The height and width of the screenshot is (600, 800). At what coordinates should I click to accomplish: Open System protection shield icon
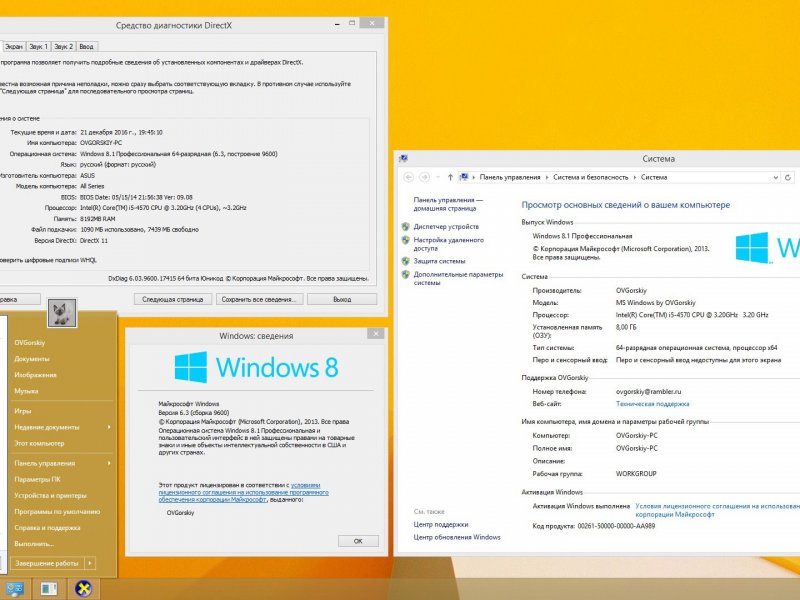tap(406, 261)
